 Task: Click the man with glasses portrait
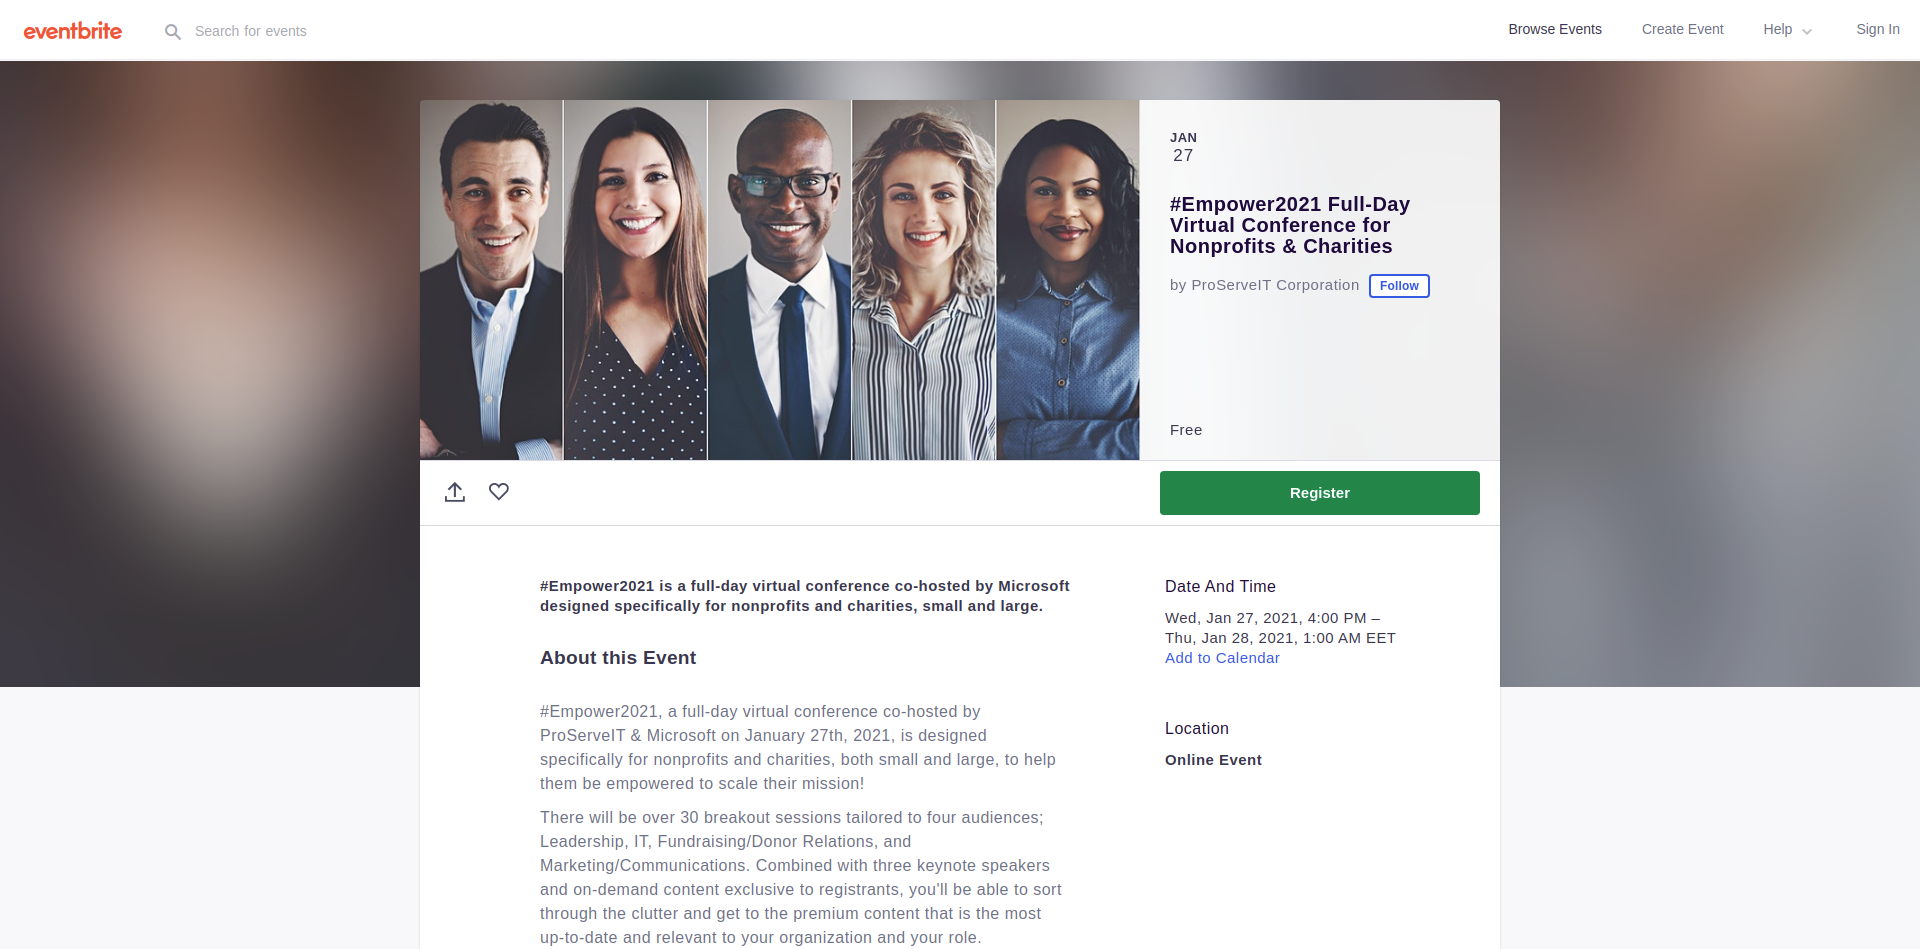point(780,280)
